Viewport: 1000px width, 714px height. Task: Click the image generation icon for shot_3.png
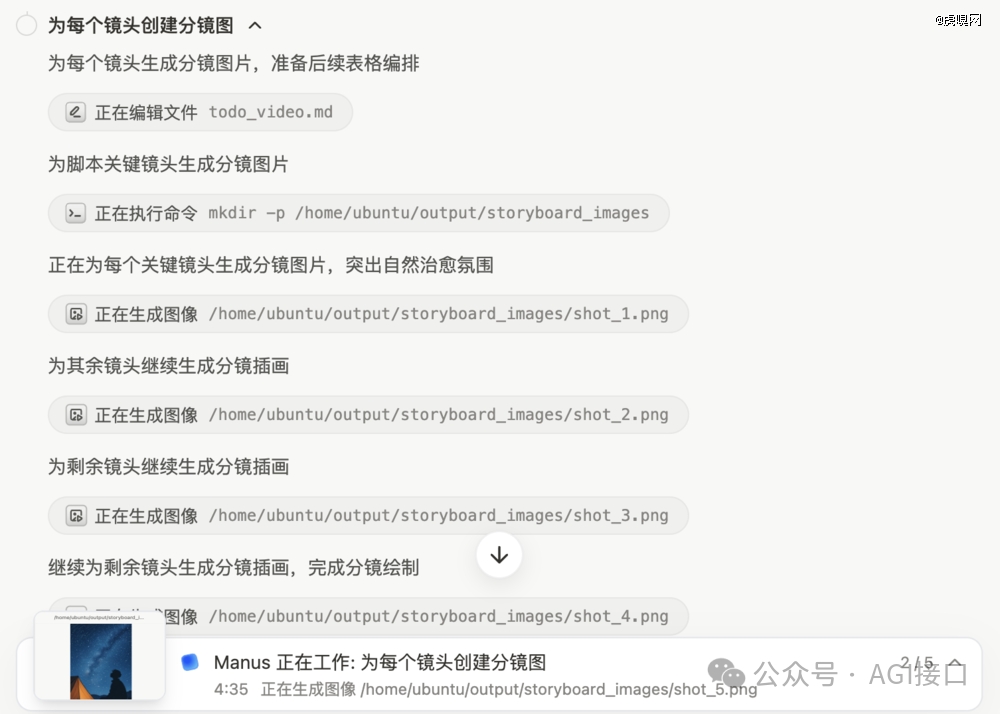[76, 516]
